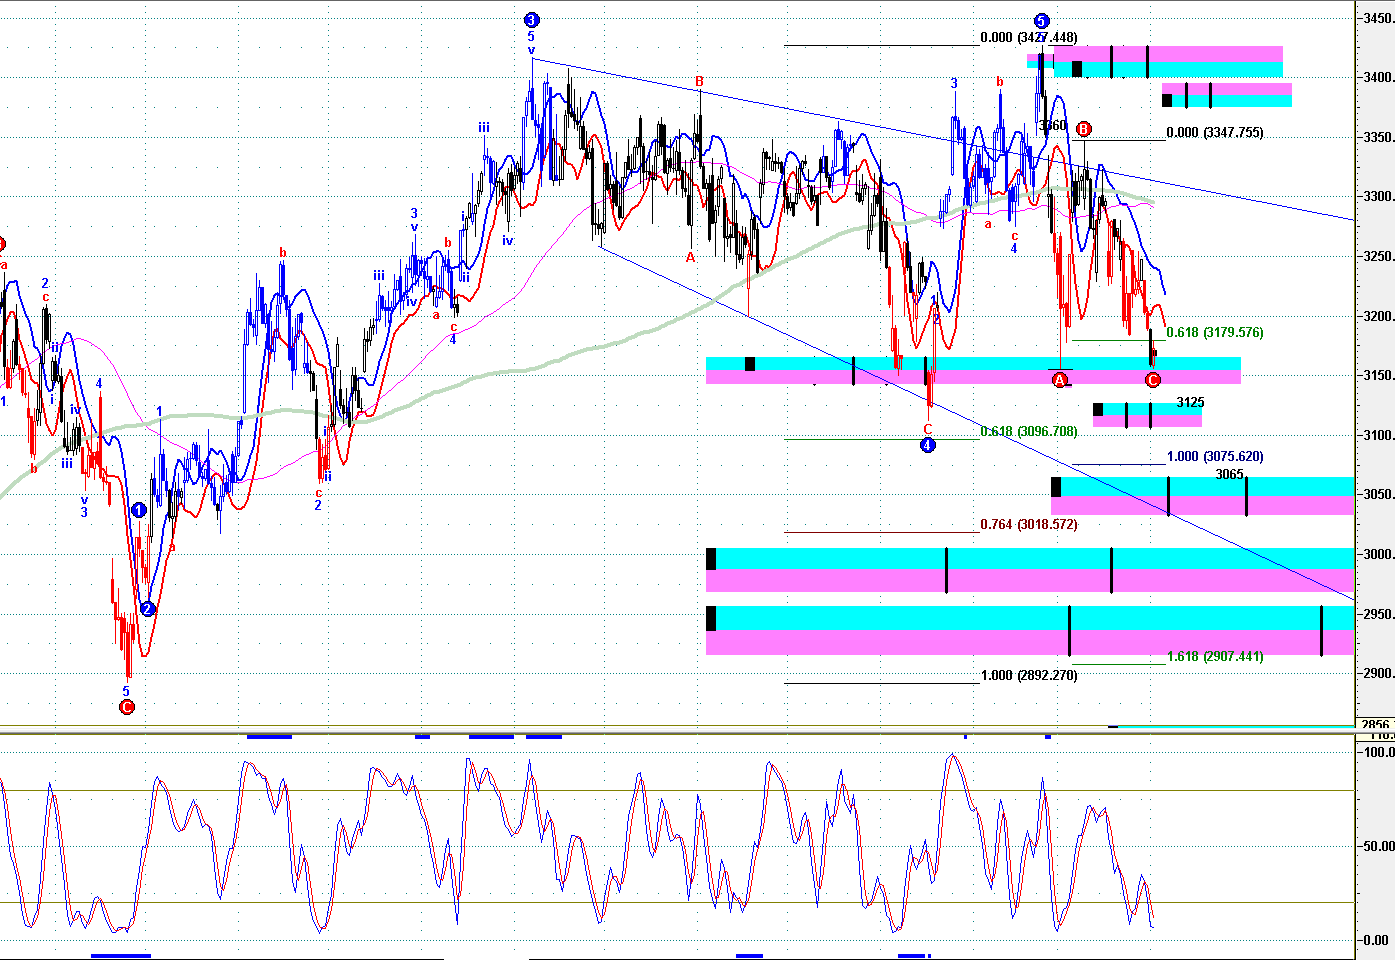Screen dimensions: 1395x960
Task: Select the red circled A wave marker
Action: [1060, 380]
